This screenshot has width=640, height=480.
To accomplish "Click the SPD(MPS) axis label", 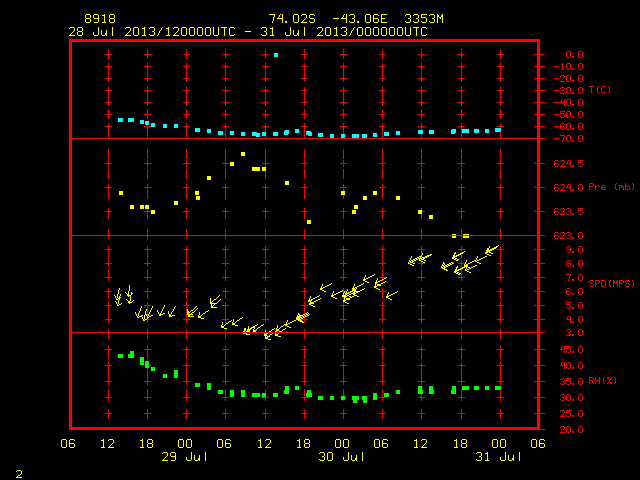I will click(x=611, y=283).
